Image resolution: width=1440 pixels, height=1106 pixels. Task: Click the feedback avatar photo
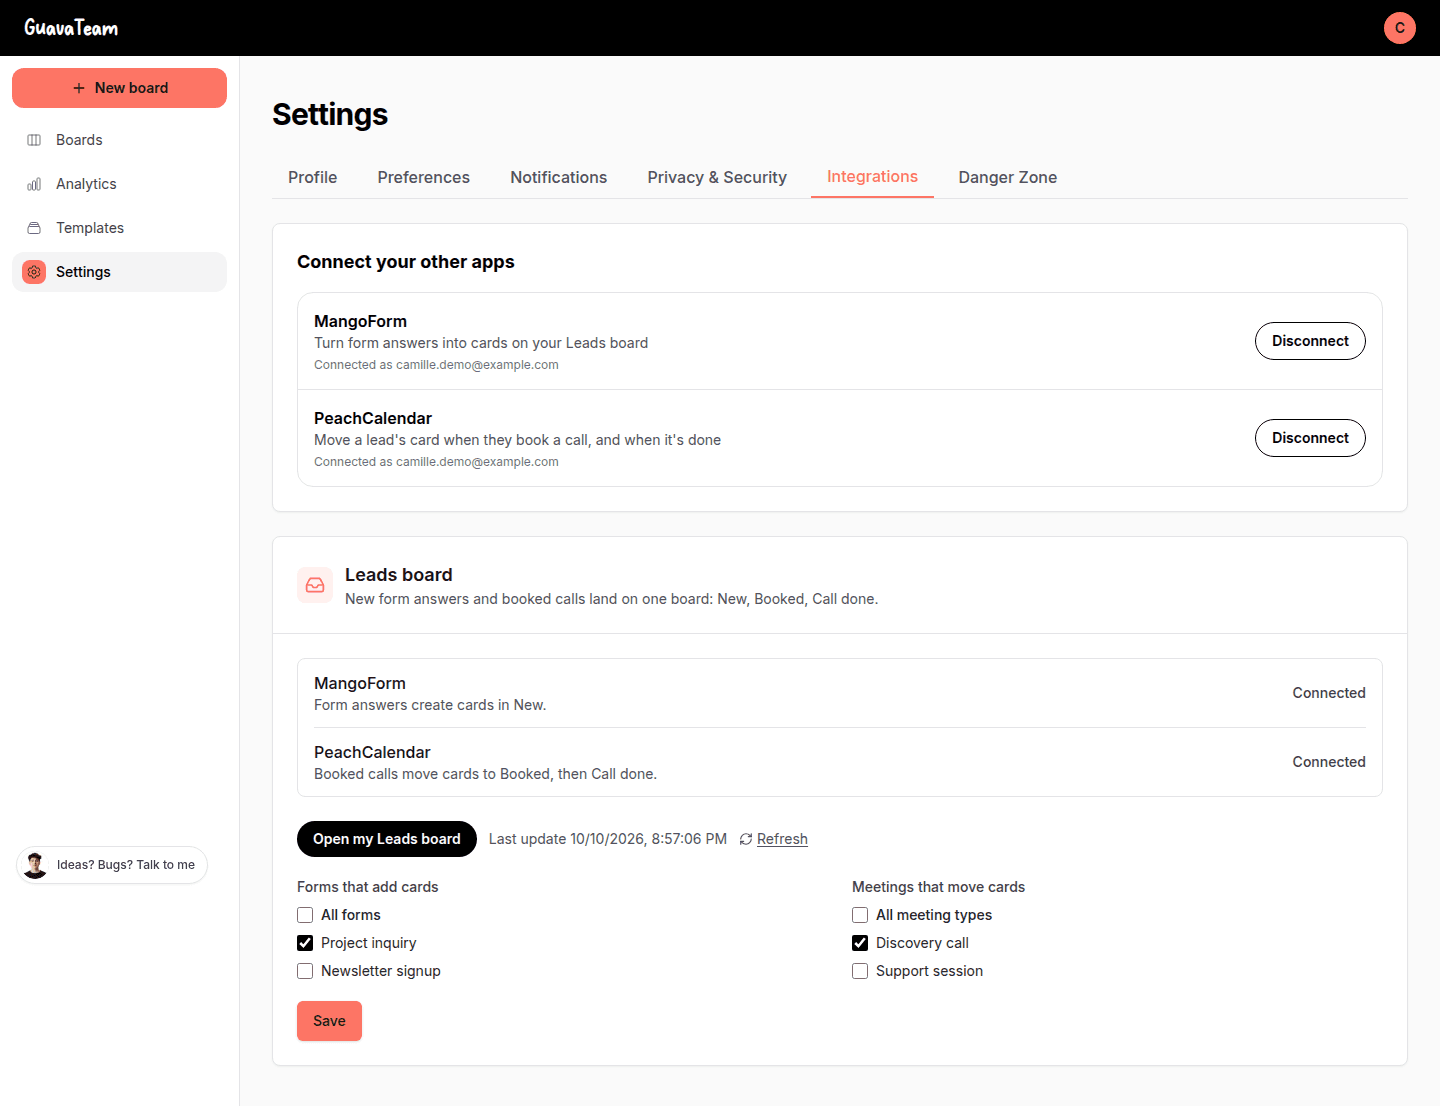[x=35, y=865]
